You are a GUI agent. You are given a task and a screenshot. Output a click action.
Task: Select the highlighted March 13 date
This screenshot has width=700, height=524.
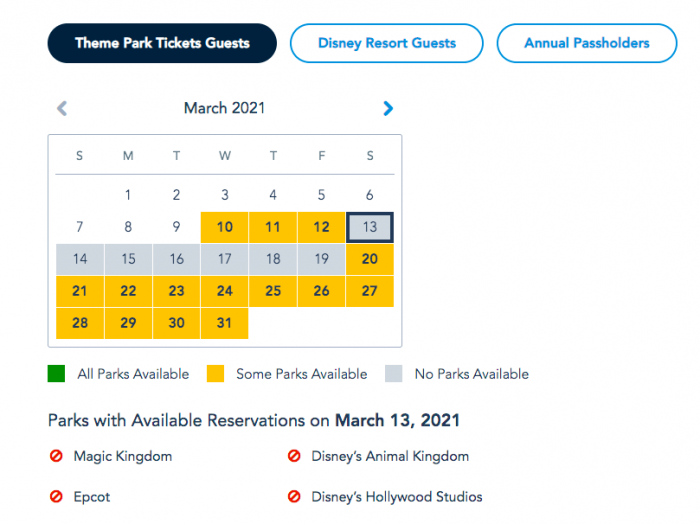coord(370,227)
